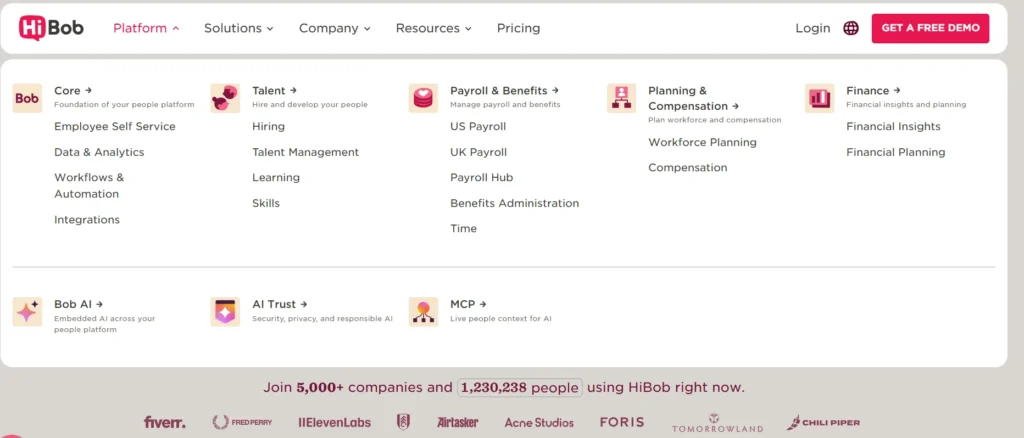Open the Resources dropdown menu
This screenshot has height=438, width=1024.
[x=434, y=28]
